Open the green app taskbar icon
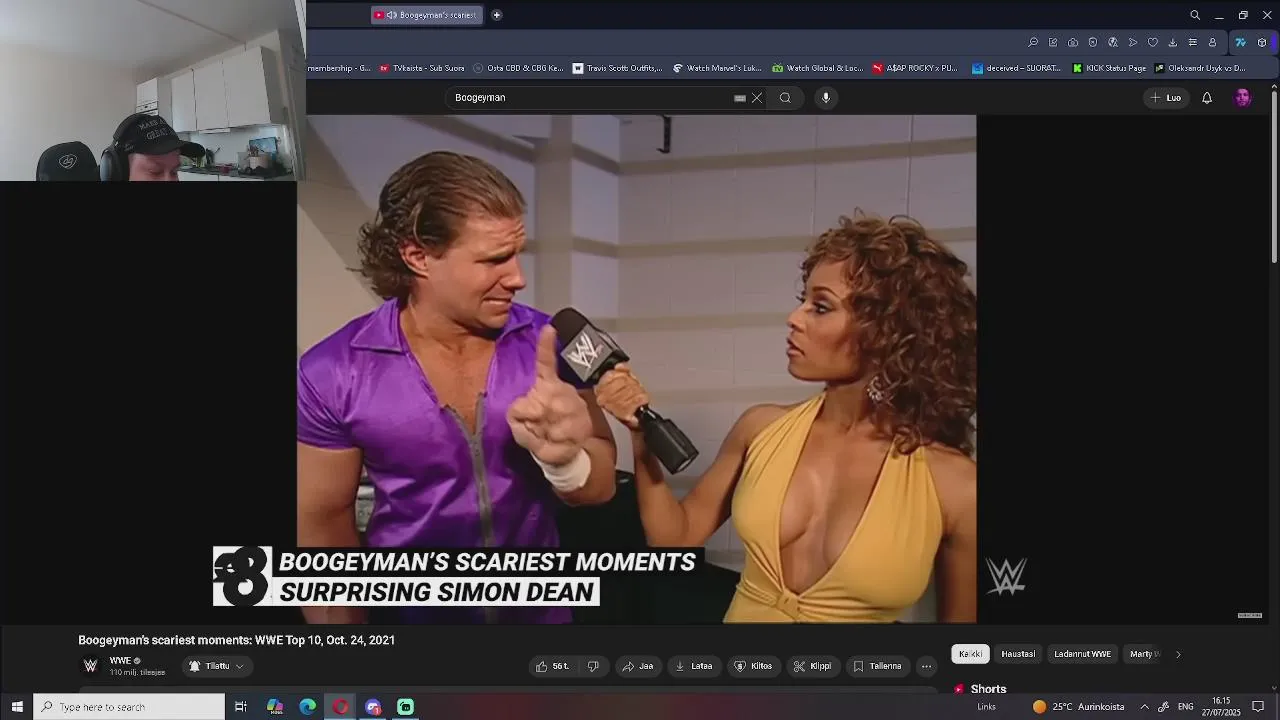Viewport: 1280px width, 720px height. pyautogui.click(x=405, y=707)
